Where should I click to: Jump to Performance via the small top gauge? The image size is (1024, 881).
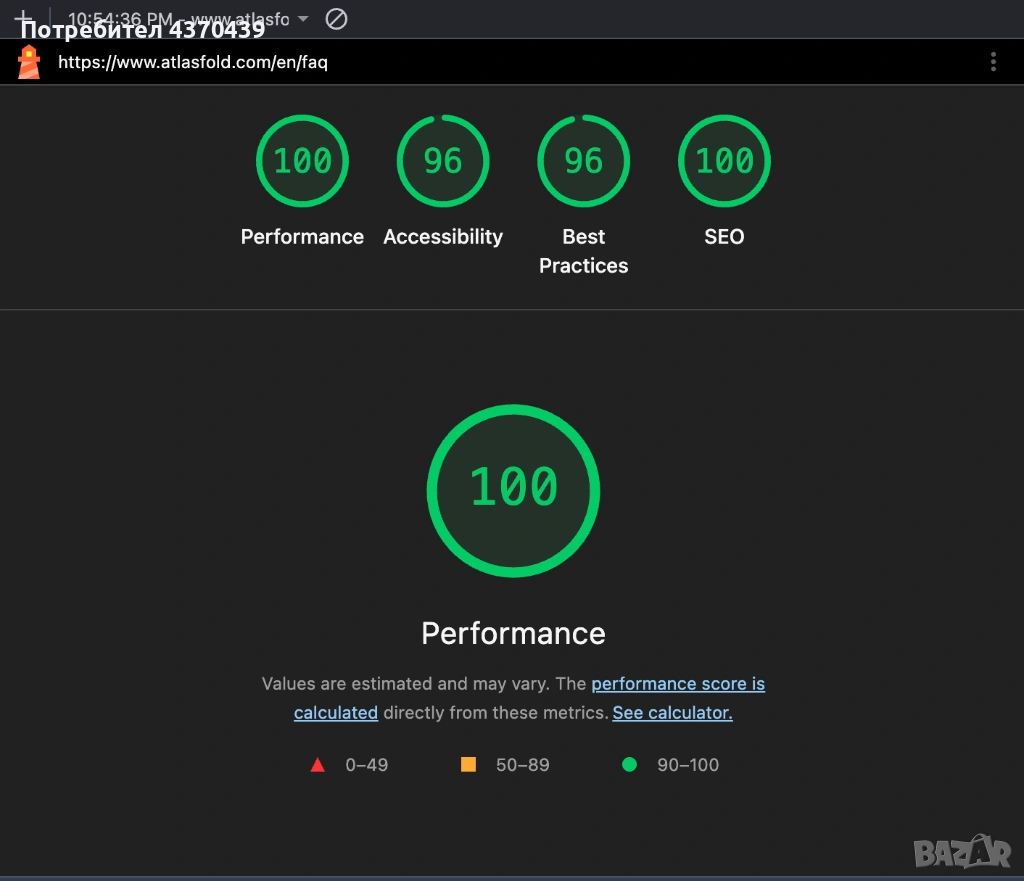click(302, 161)
